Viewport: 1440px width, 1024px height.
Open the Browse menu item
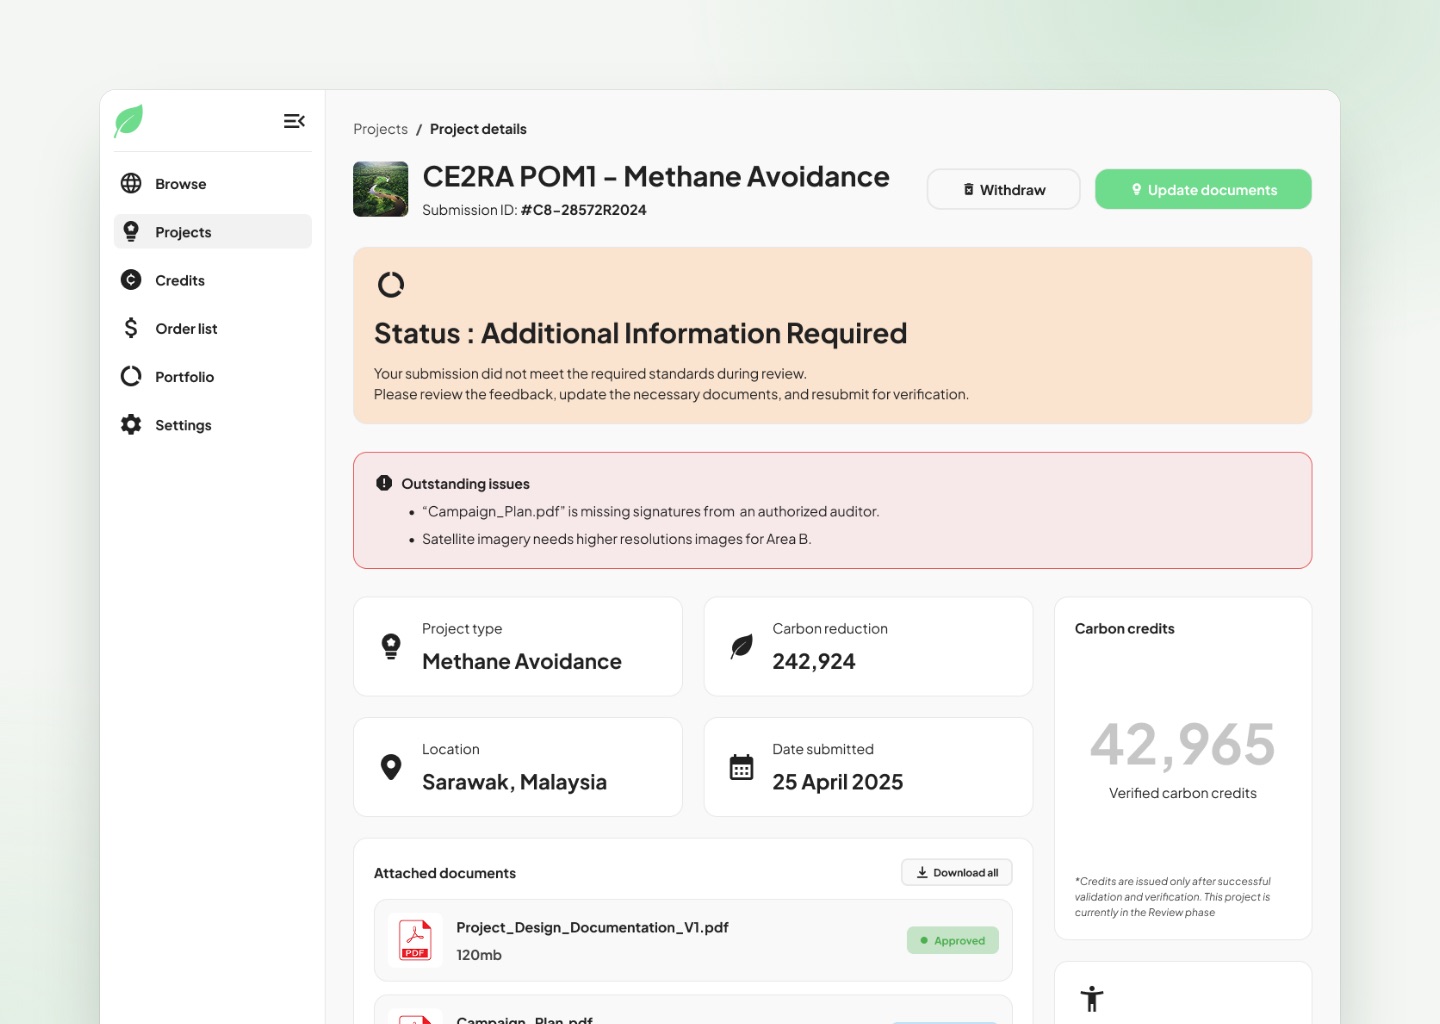[213, 184]
